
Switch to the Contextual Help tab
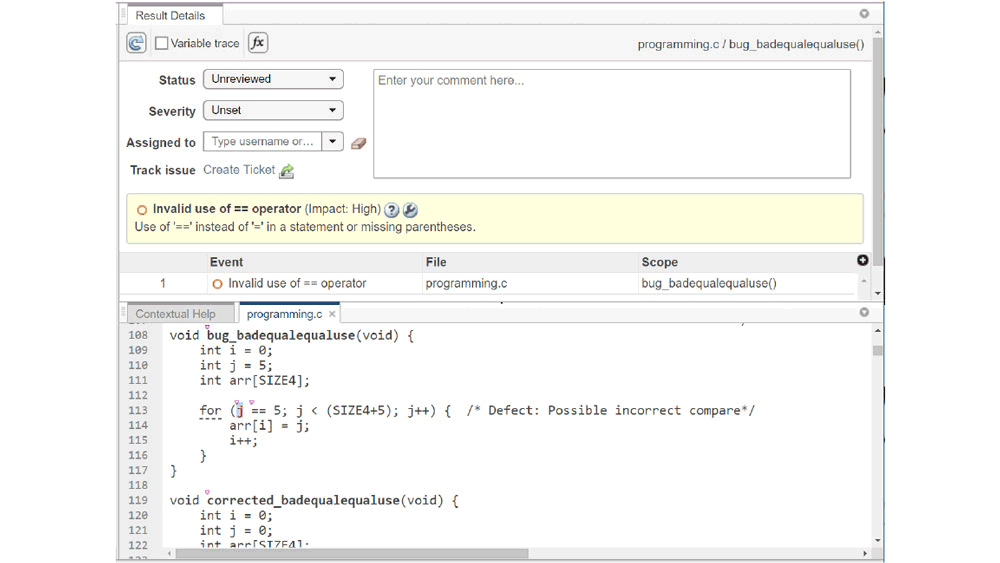(x=176, y=314)
